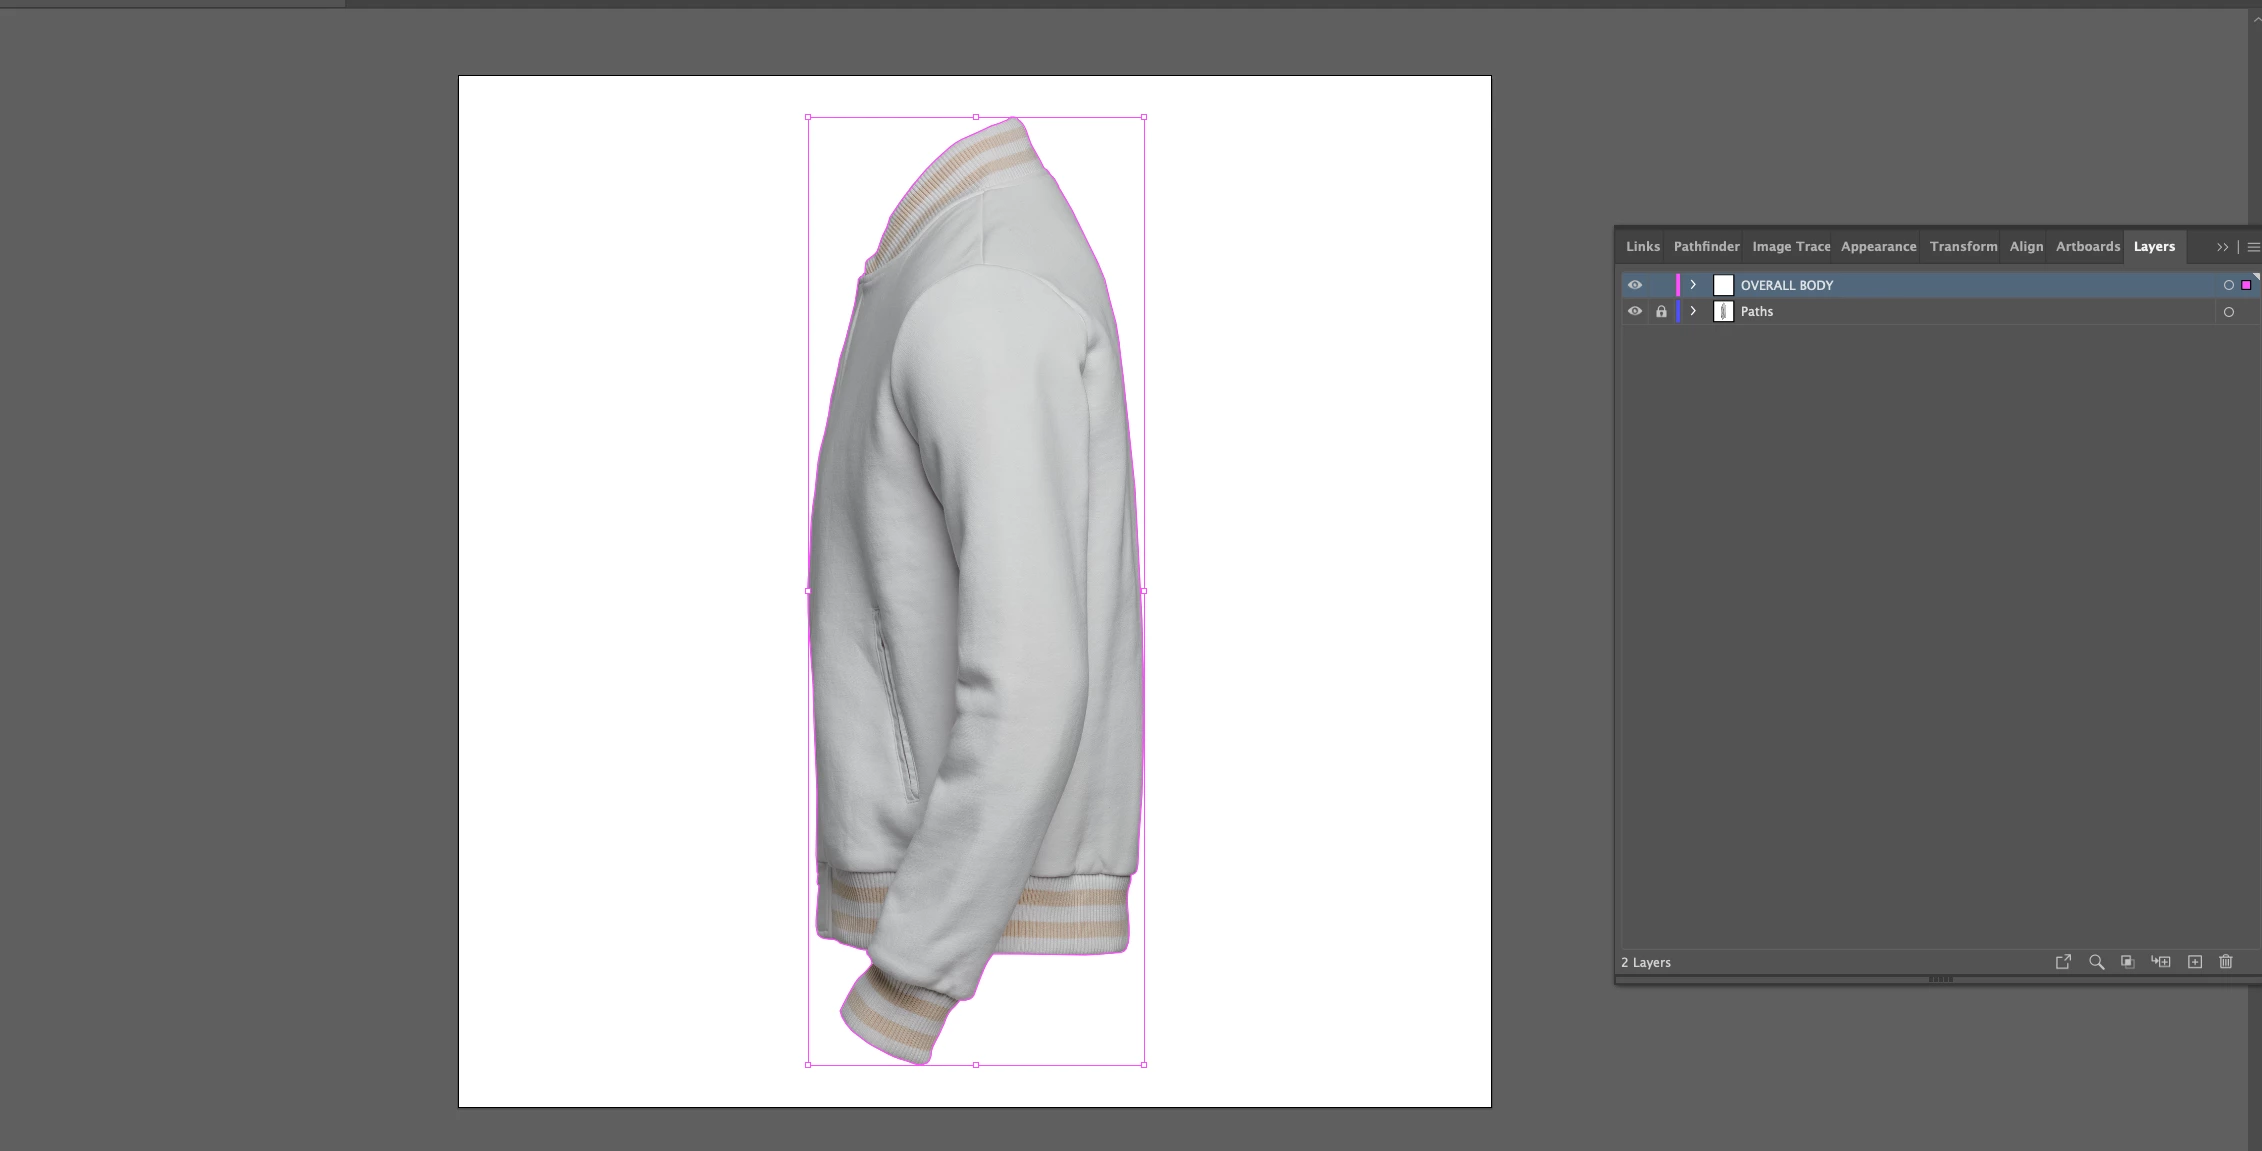Click double-arrow to show hidden panel tabs
Image resolution: width=2262 pixels, height=1151 pixels.
pyautogui.click(x=2222, y=247)
